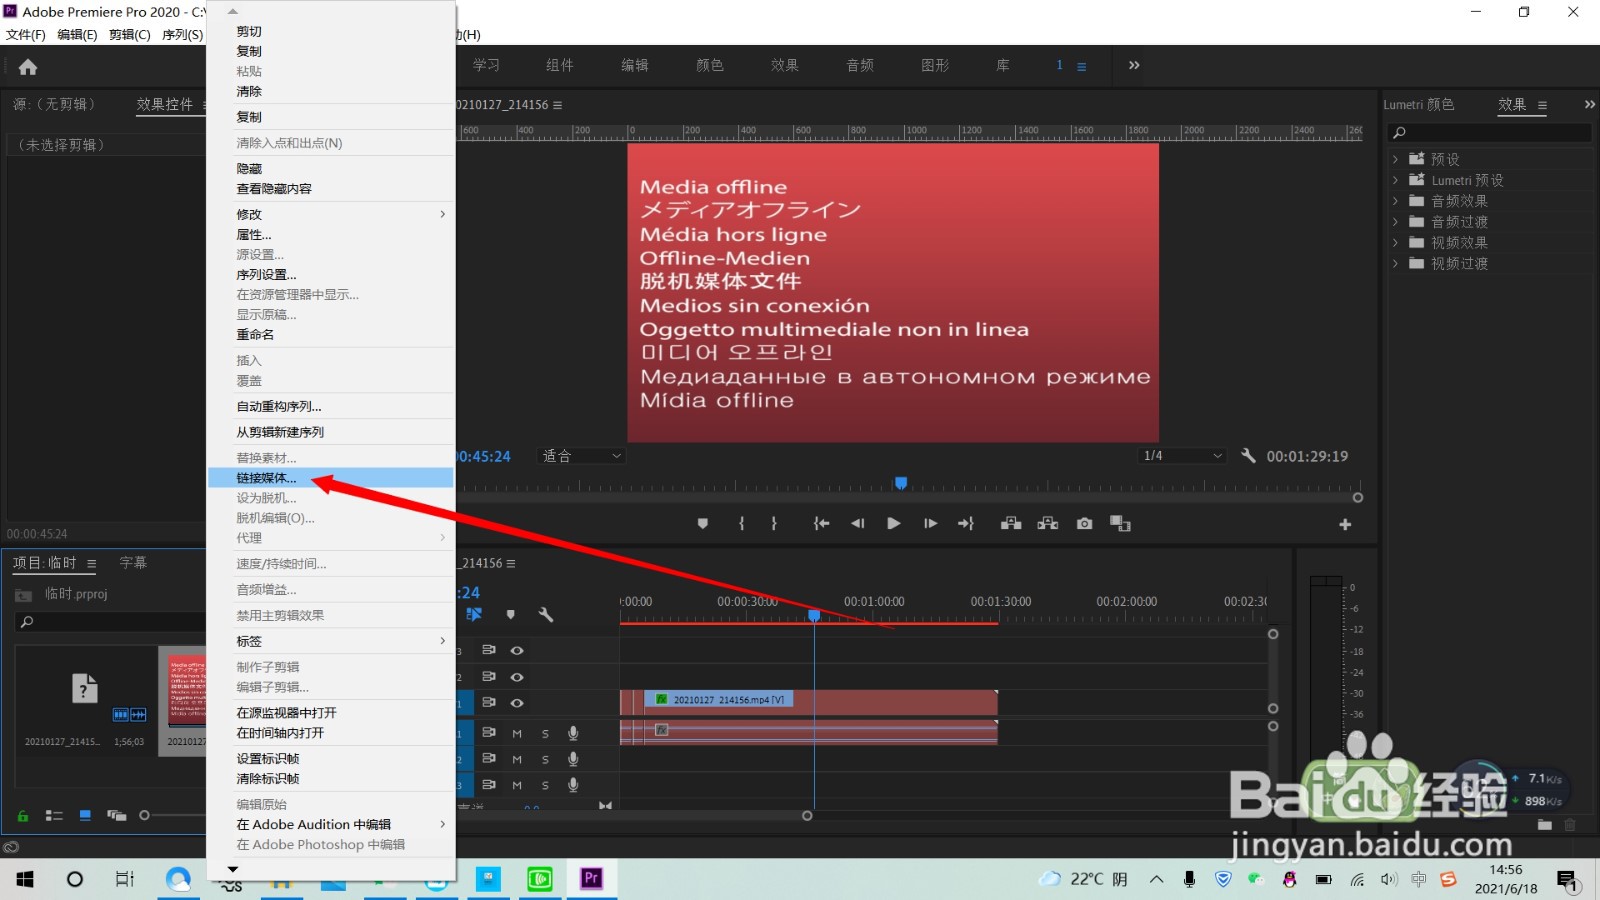Enable voice-over record on audio track 1
Viewport: 1600px width, 900px height.
point(573,733)
